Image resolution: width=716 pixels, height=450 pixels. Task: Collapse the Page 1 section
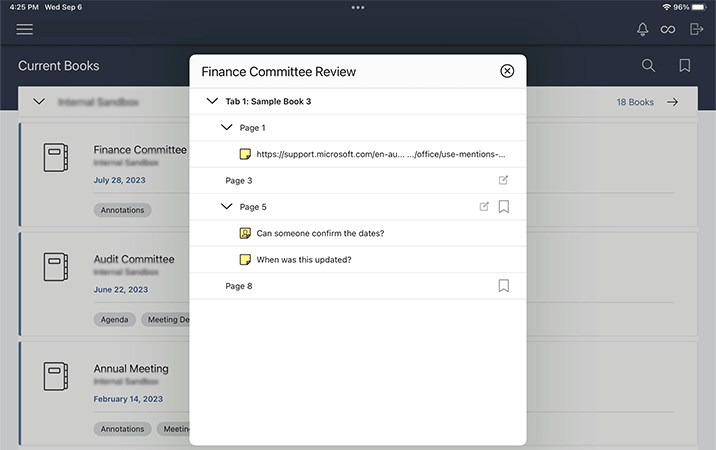click(x=226, y=128)
